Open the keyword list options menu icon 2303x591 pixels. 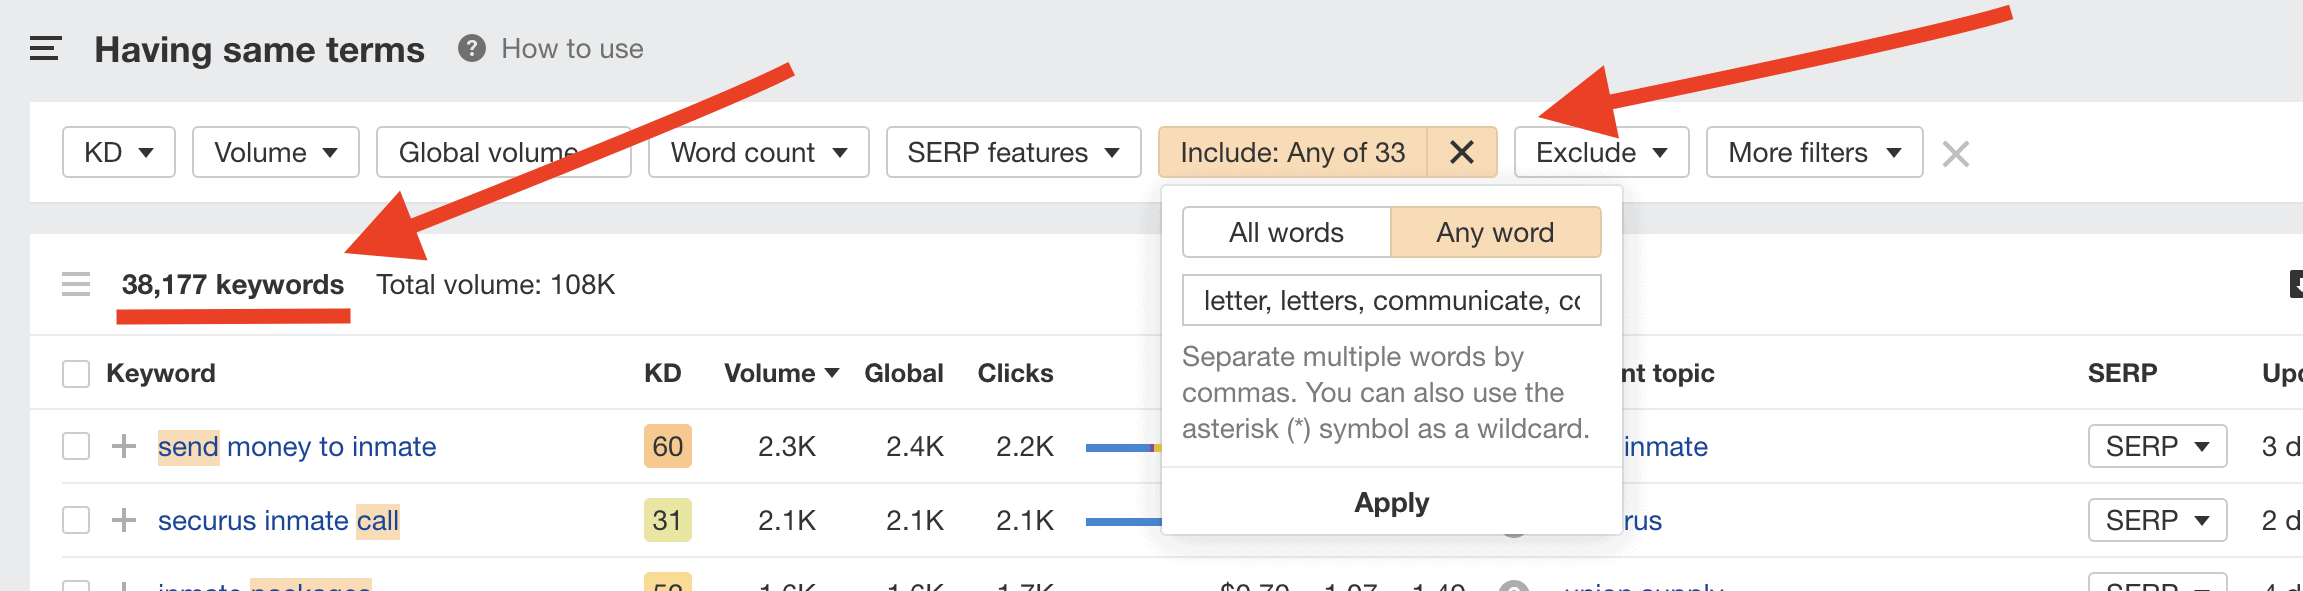point(76,285)
